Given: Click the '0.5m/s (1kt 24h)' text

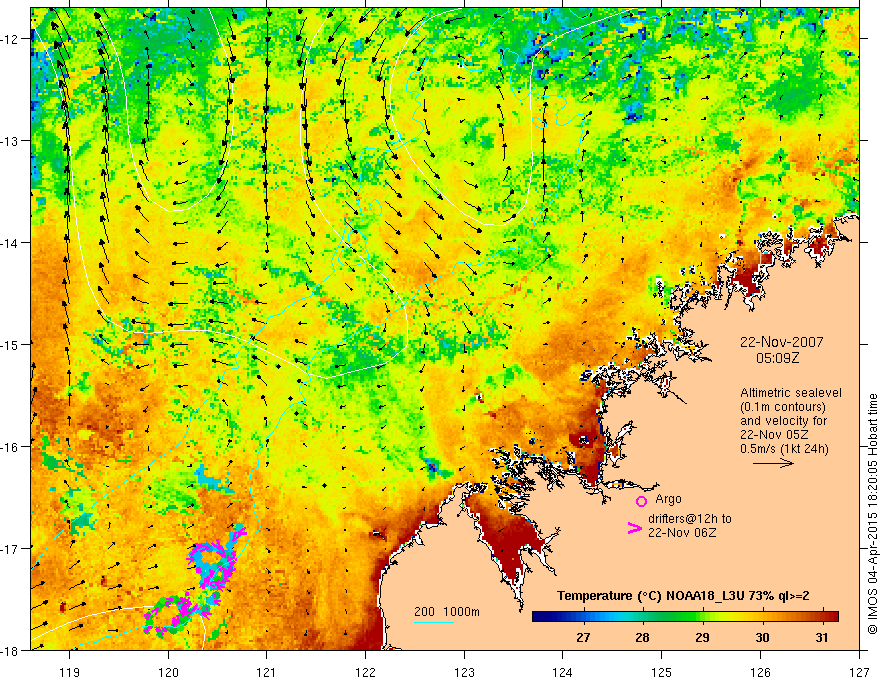Looking at the screenshot, I should (x=784, y=449).
